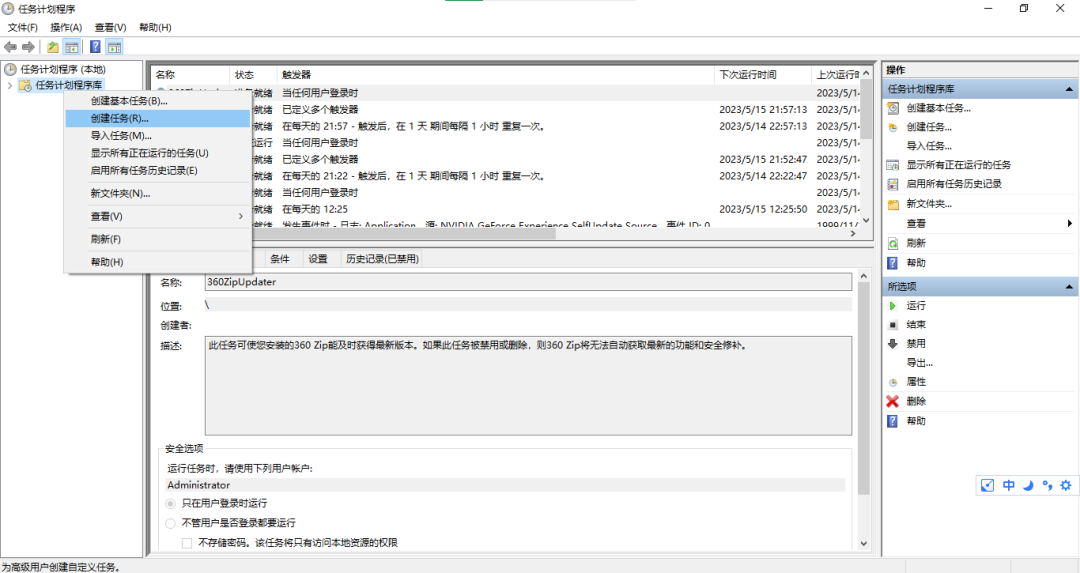Click green Run (运行) icon in actions pane
Screen dimensions: 1080x573
coord(893,305)
